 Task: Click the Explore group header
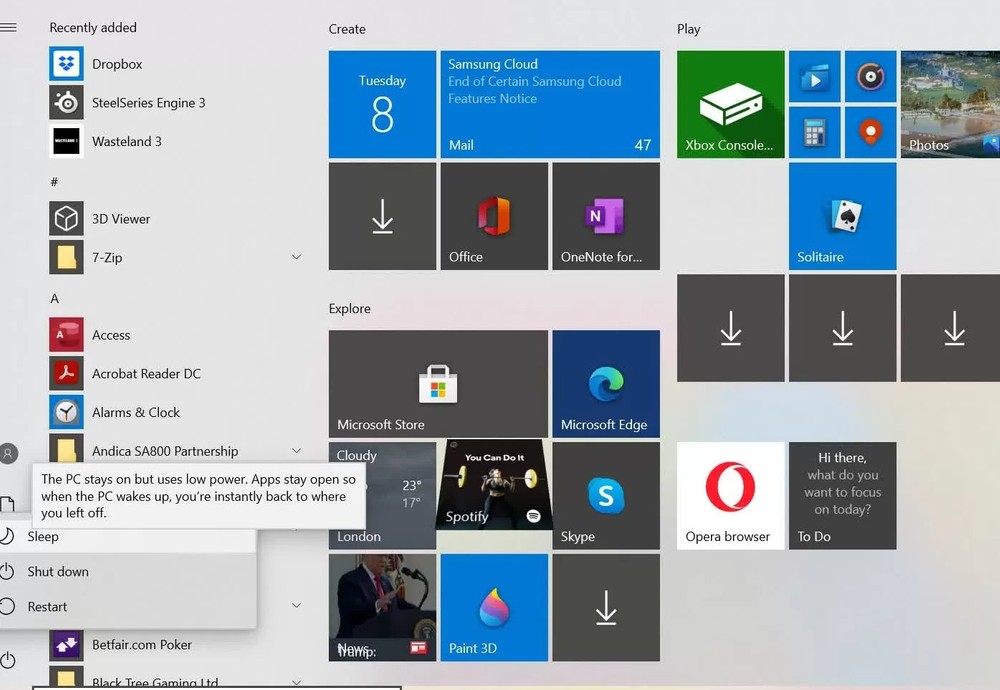coord(349,309)
